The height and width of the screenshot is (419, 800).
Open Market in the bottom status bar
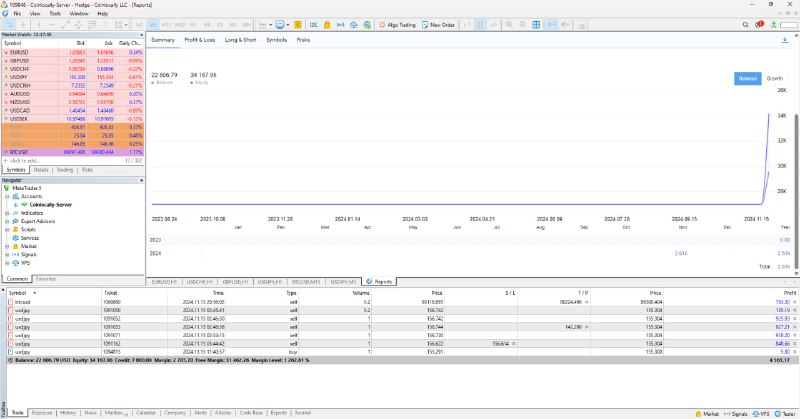707,414
